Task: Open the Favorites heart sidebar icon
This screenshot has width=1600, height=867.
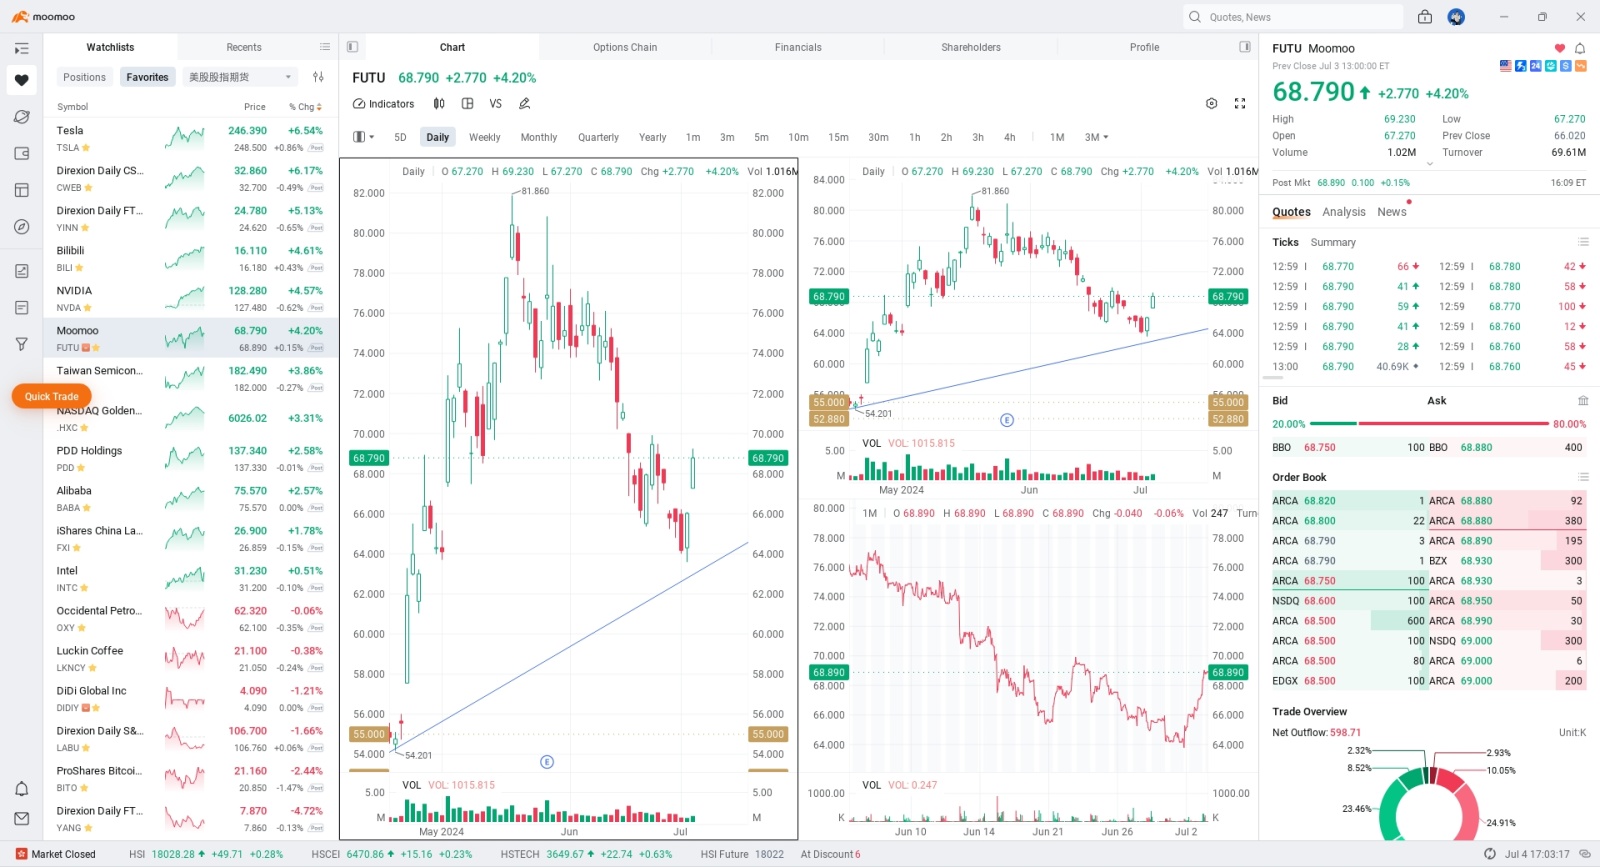Action: point(21,80)
